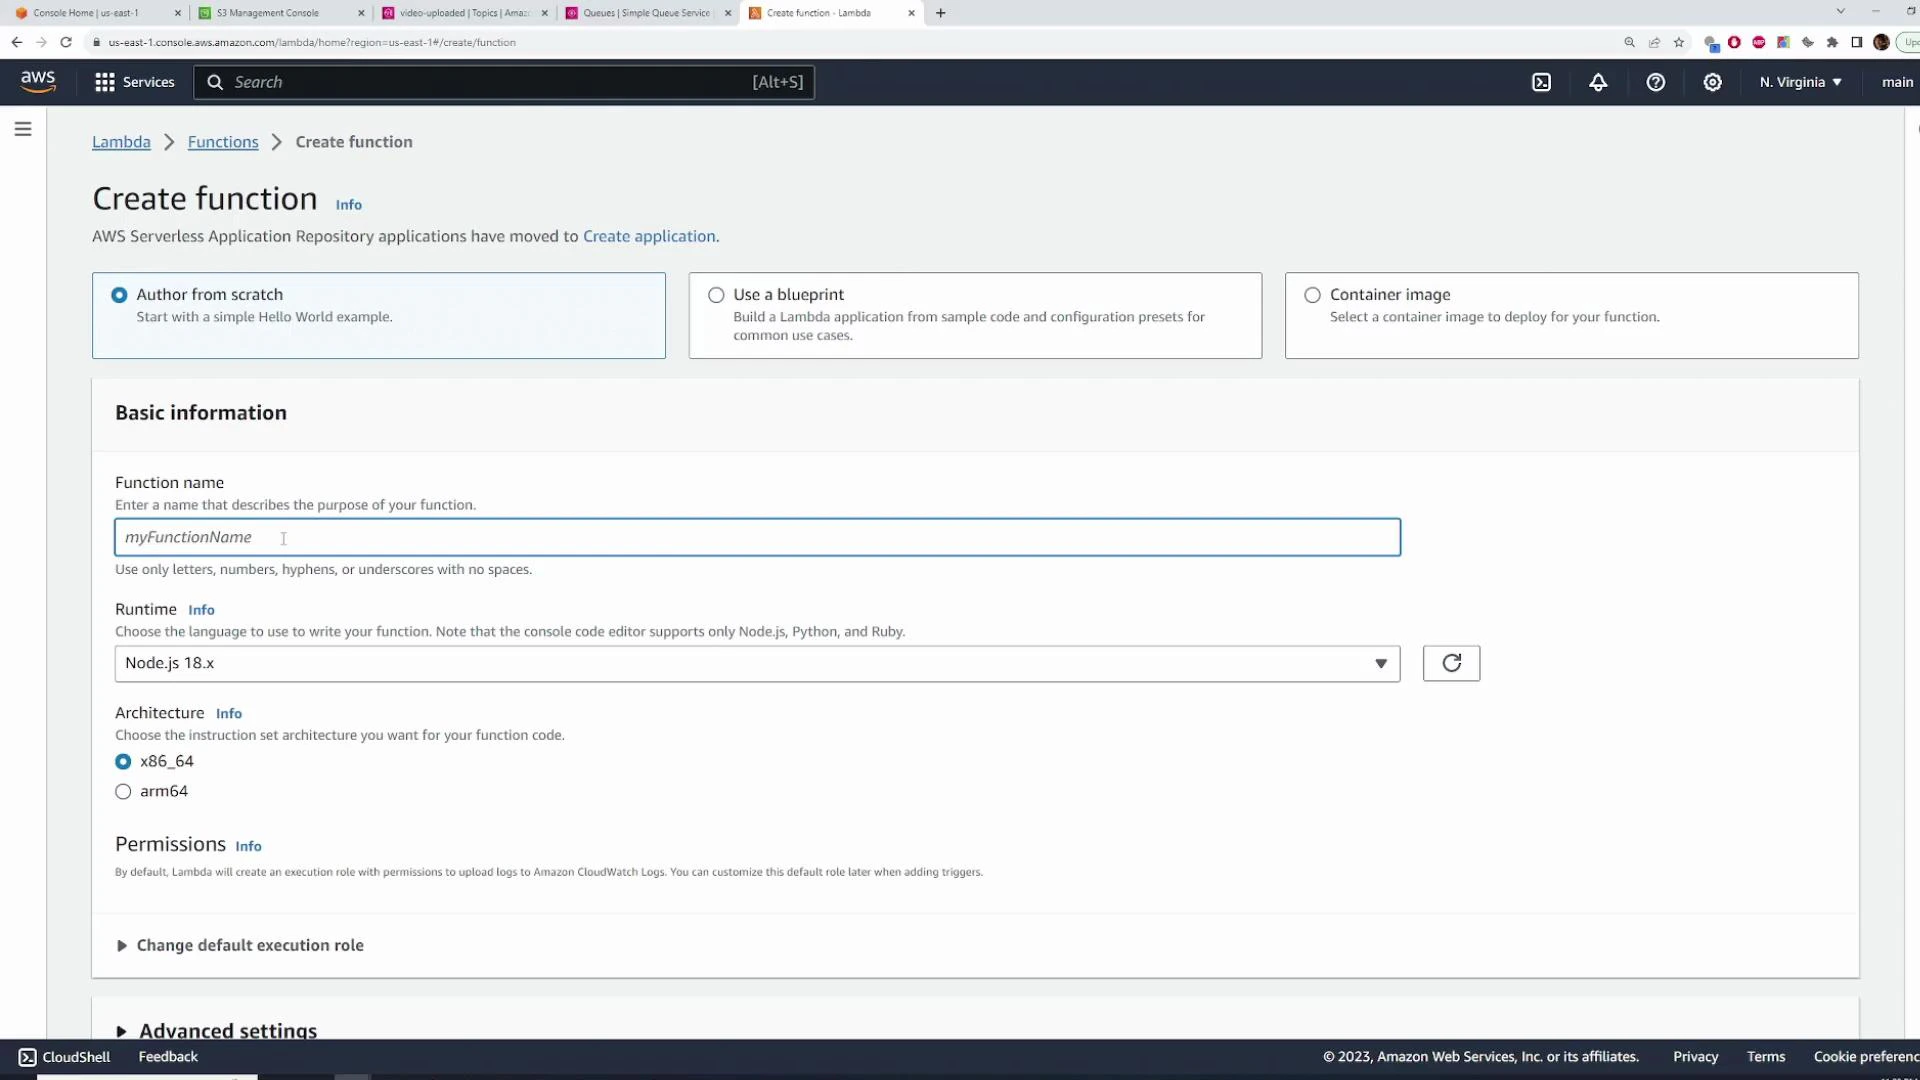Collapse the left navigation hamburger icon
This screenshot has height=1080, width=1920.
[23, 128]
